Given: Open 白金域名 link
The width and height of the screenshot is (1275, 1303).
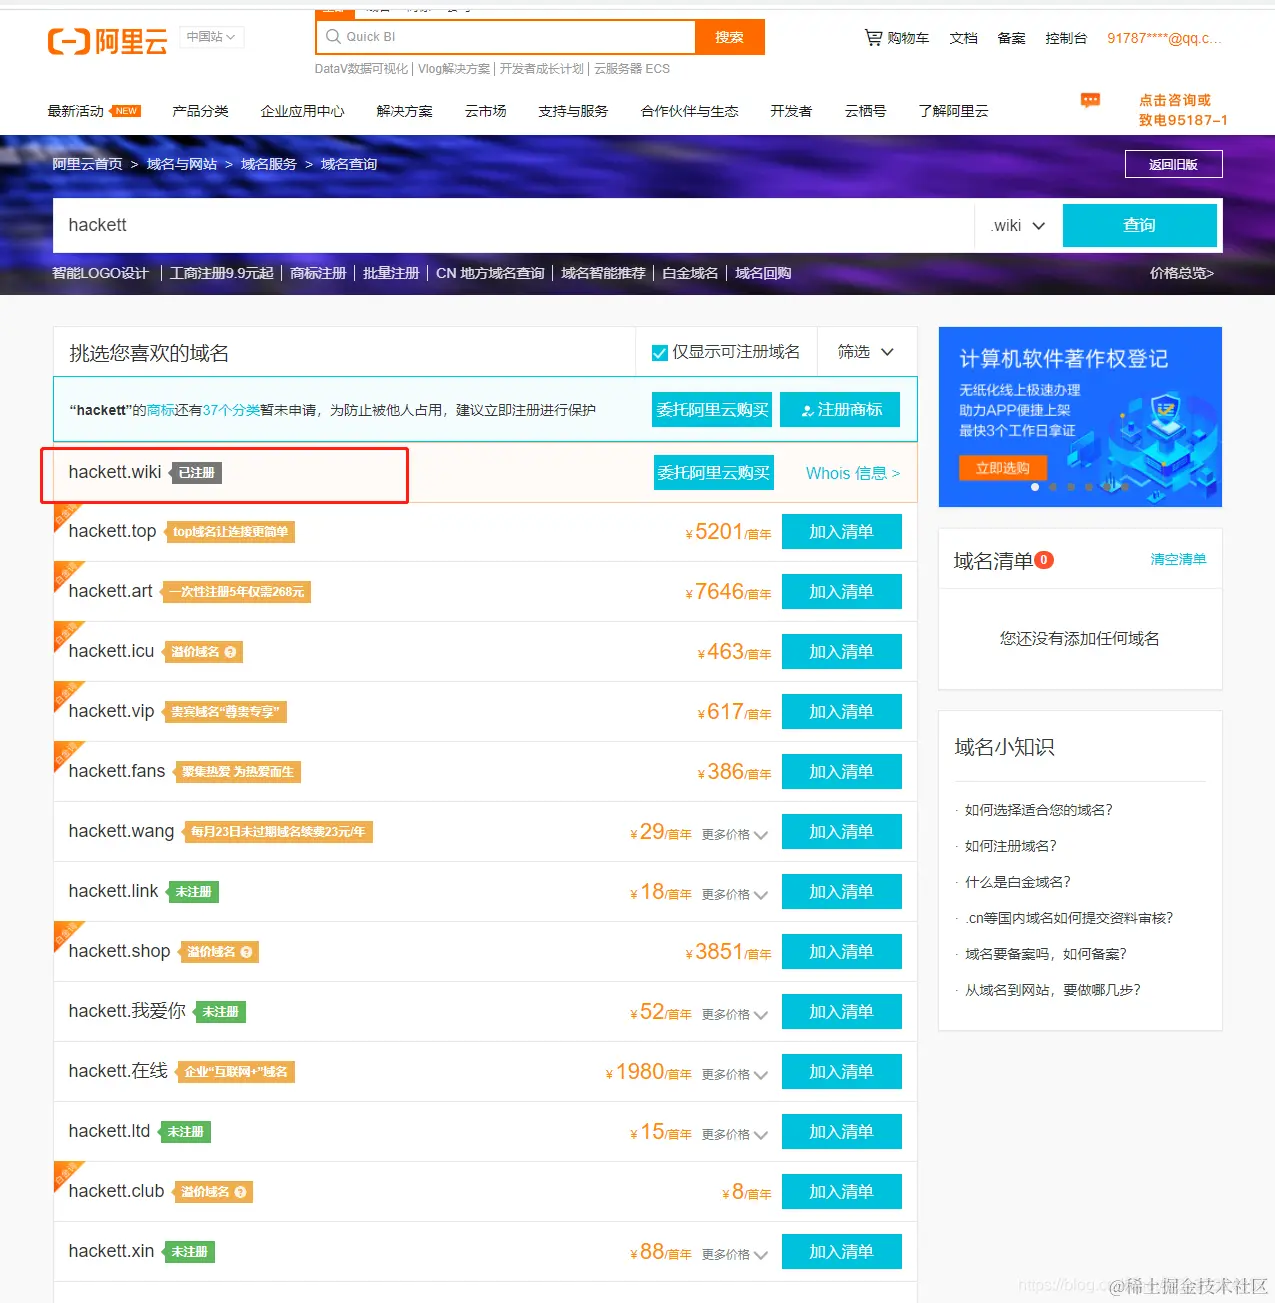Looking at the screenshot, I should pos(690,273).
